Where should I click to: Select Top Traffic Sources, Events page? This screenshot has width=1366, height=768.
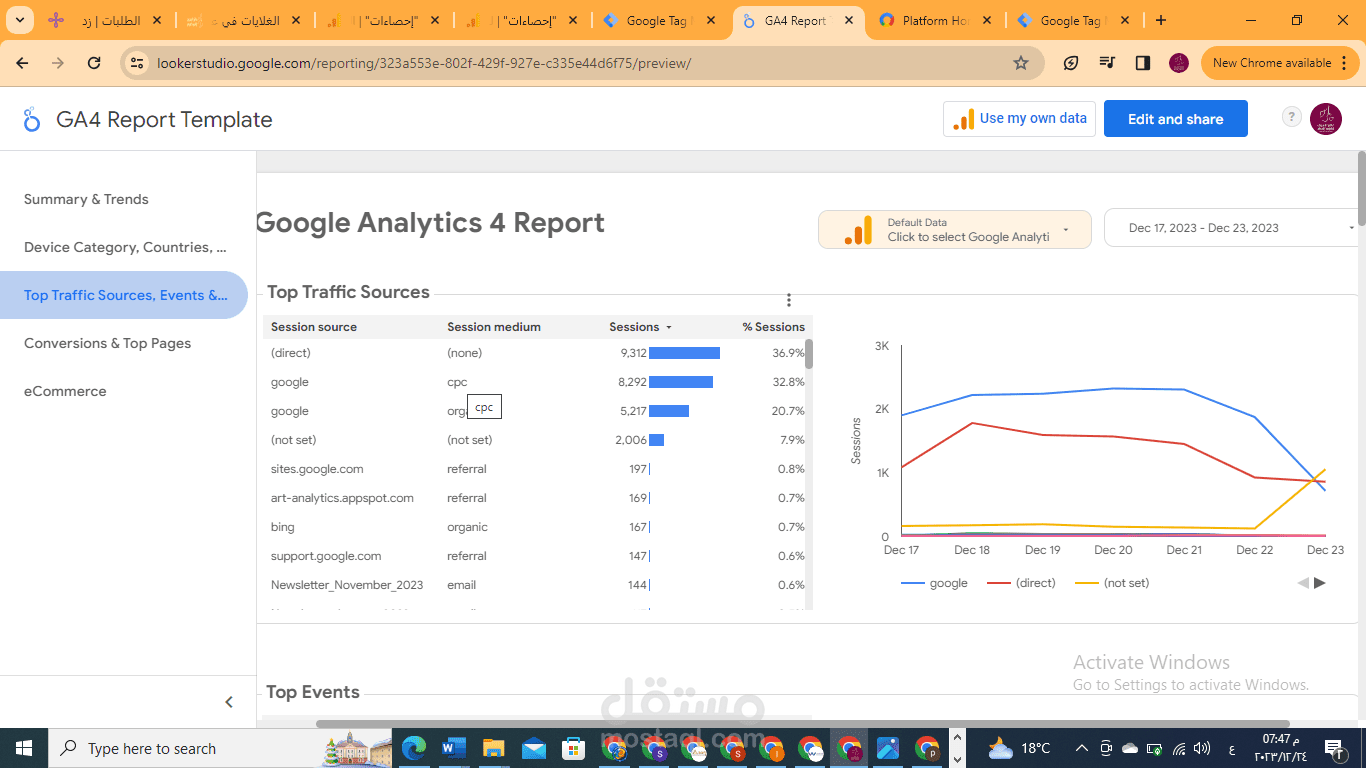(124, 295)
